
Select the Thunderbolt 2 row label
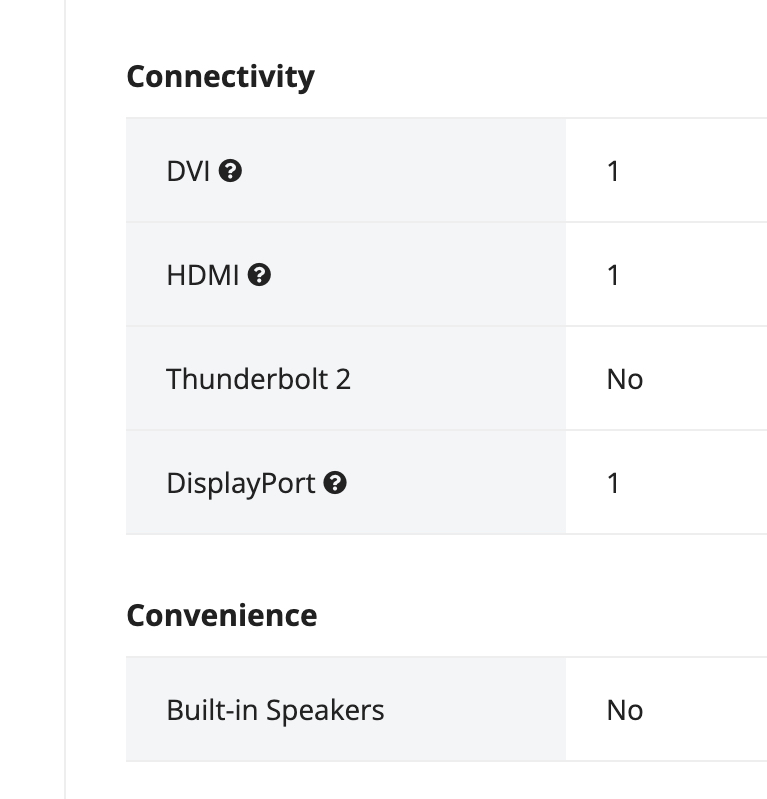[259, 379]
